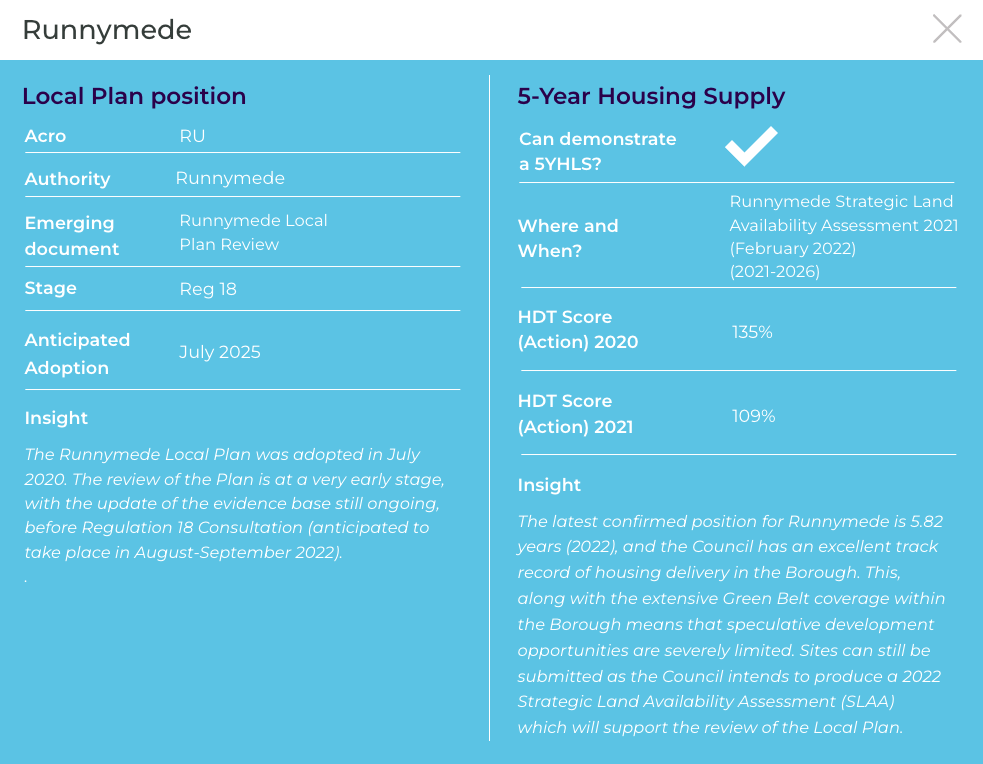Click the Authority value Runnymede
The width and height of the screenshot is (983, 764).
click(230, 178)
